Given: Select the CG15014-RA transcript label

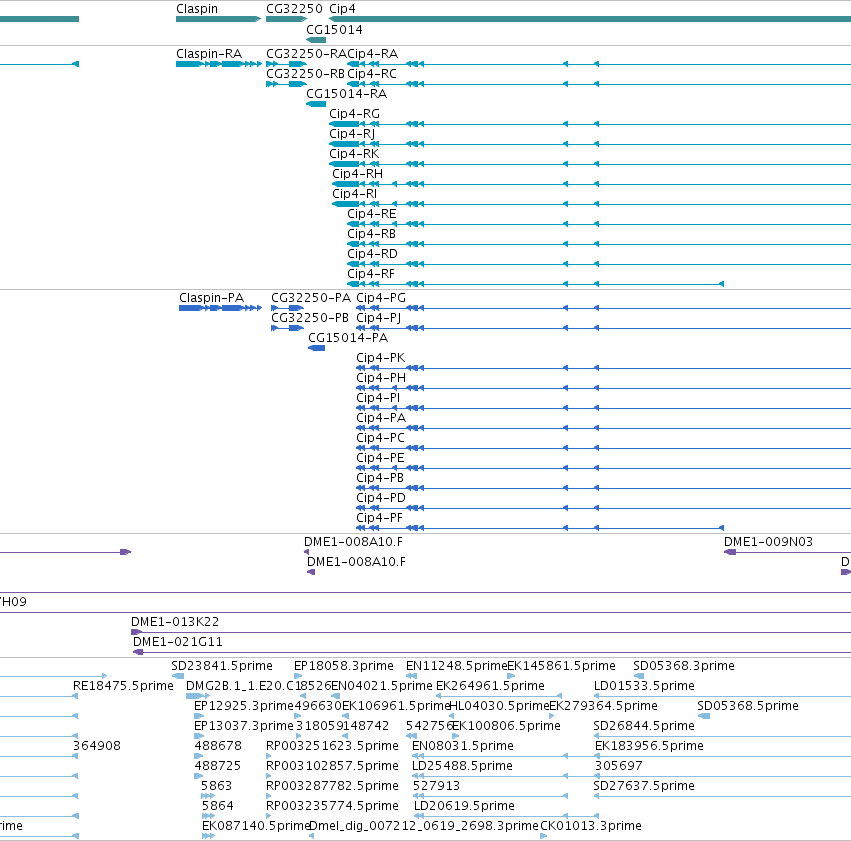Looking at the screenshot, I should pyautogui.click(x=347, y=94).
